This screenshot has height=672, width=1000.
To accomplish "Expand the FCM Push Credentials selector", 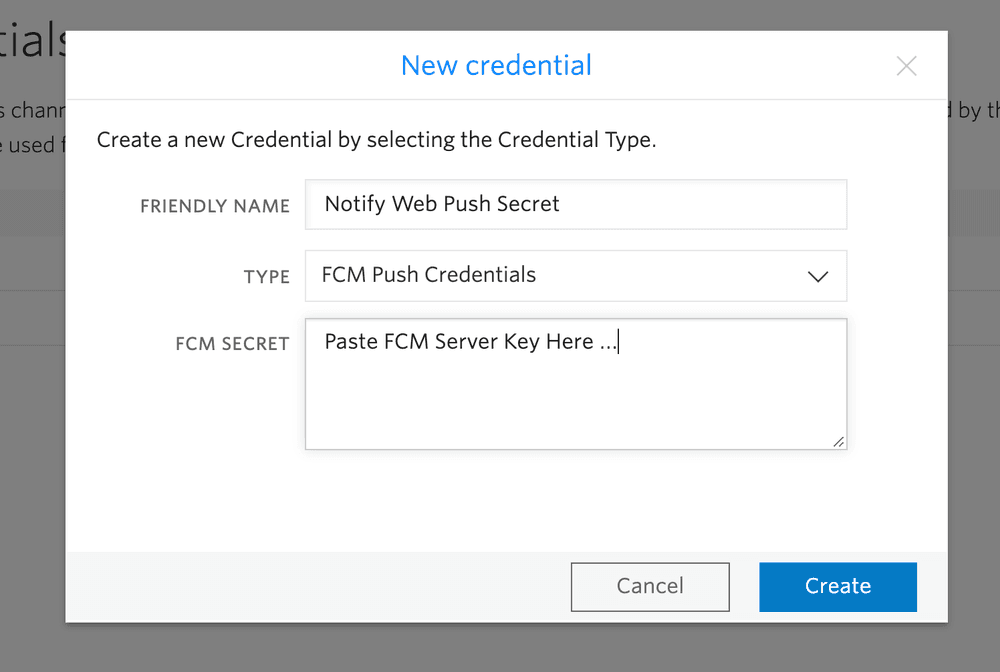I will 576,275.
